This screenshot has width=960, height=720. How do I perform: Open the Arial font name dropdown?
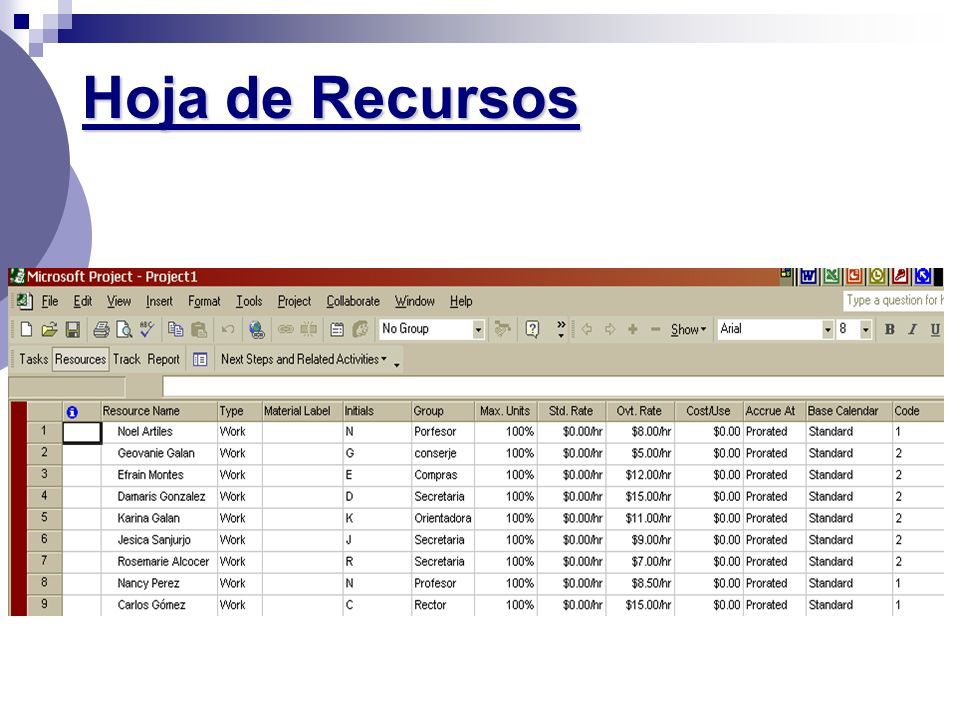click(827, 330)
